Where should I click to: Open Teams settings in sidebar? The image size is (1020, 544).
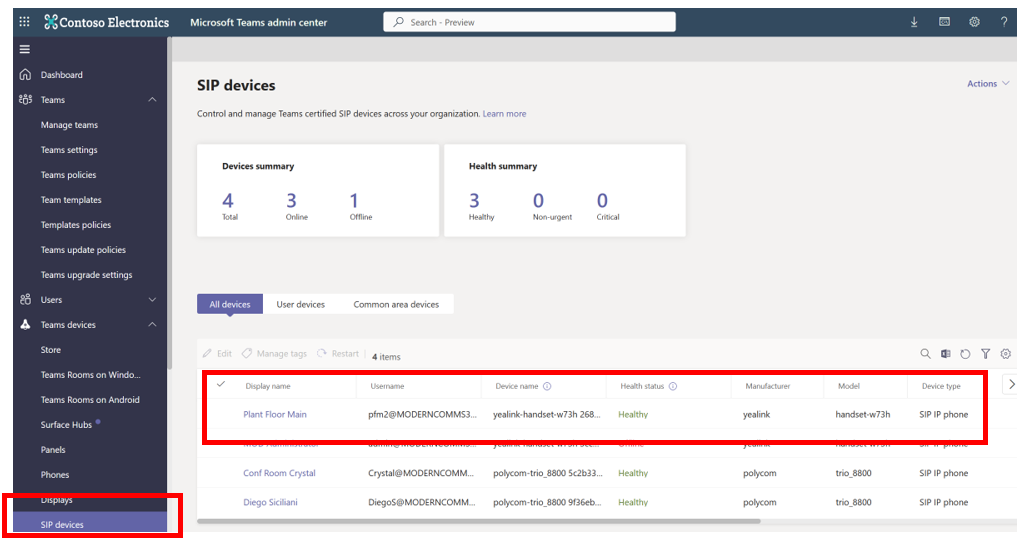click(69, 150)
